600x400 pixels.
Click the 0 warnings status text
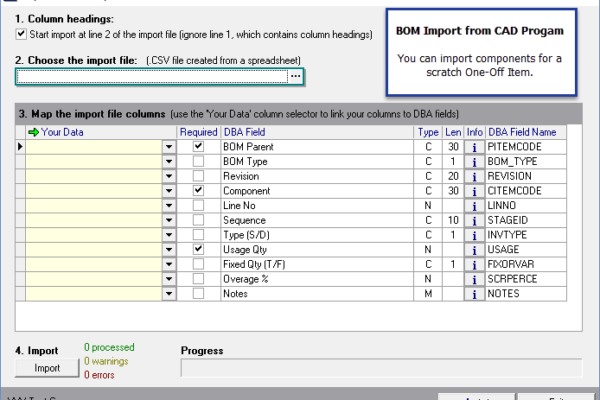click(x=106, y=361)
